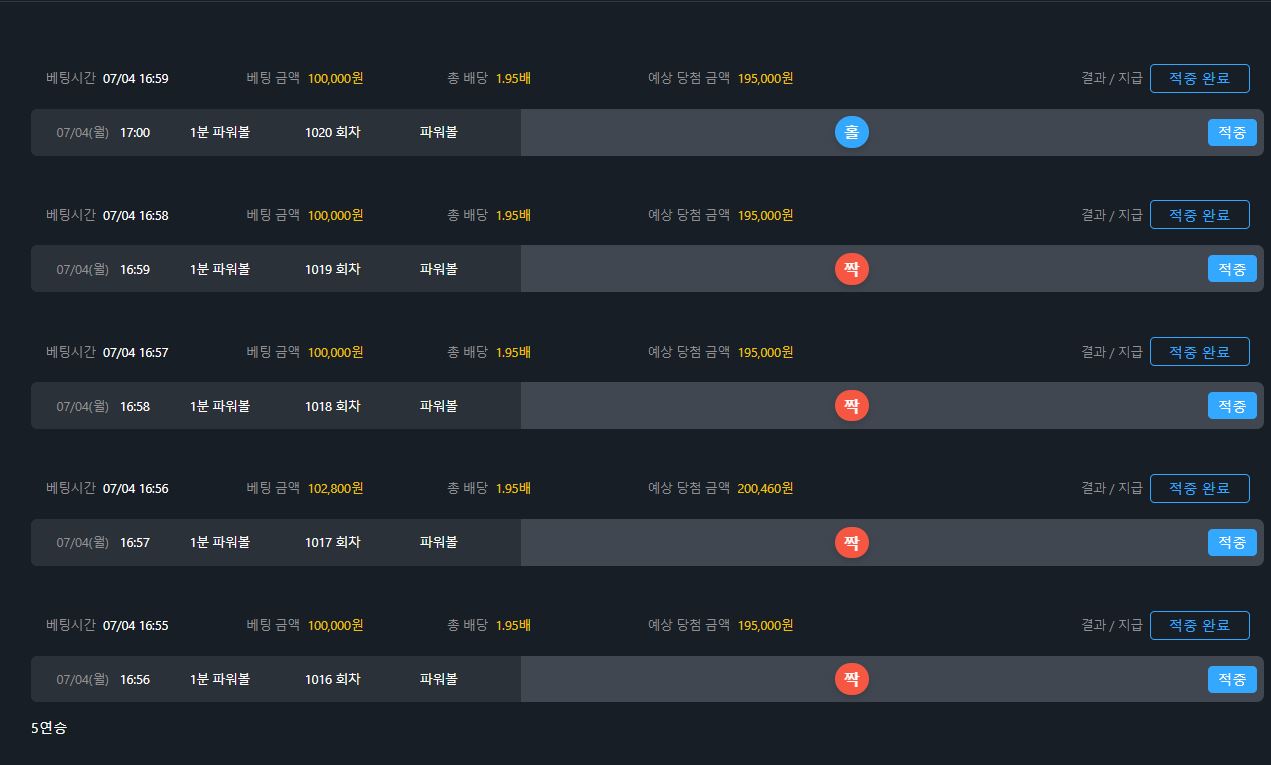The image size is (1271, 765).
Task: Click the red 짝 badge for round 1019
Action: click(x=852, y=269)
